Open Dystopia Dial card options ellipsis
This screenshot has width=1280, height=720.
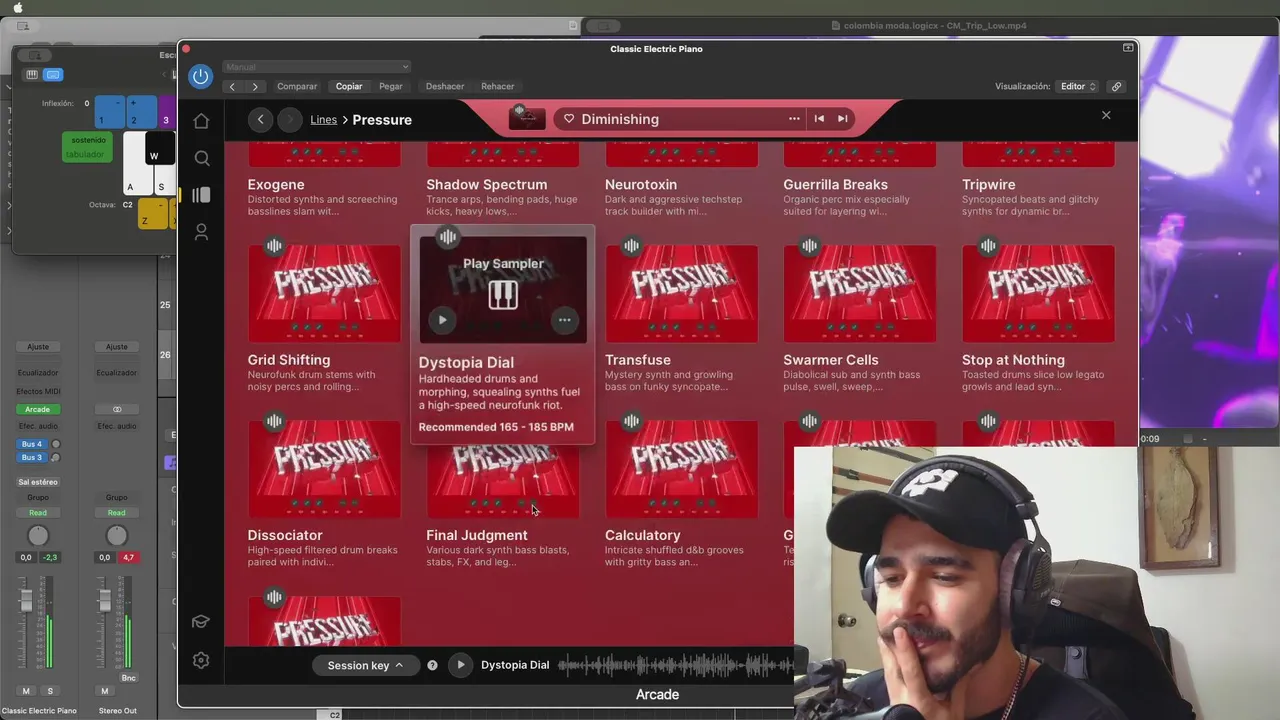click(x=564, y=320)
